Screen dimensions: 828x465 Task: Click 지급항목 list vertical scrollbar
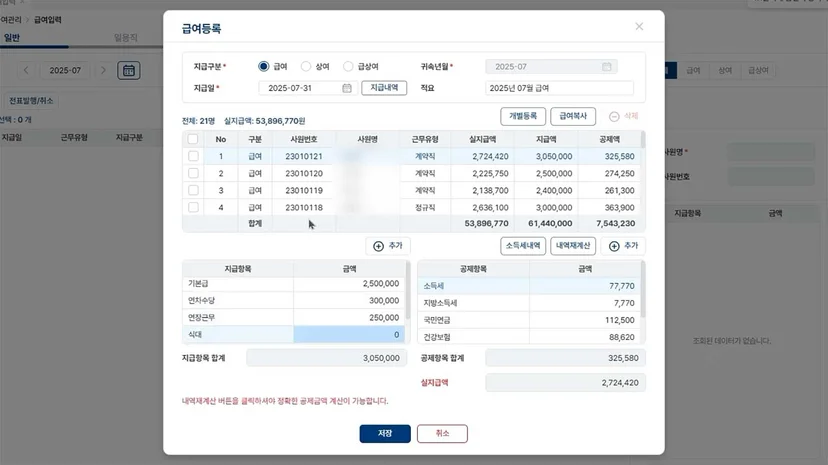(407, 289)
